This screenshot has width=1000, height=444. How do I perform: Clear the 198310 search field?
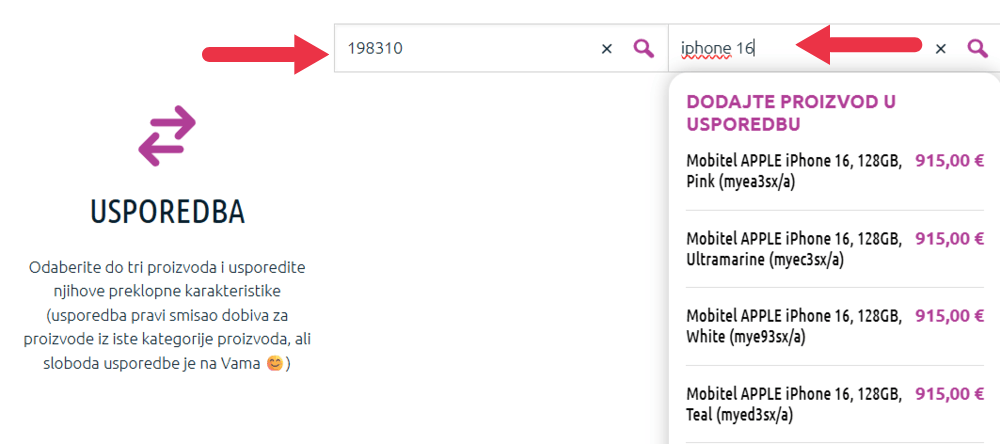(x=606, y=48)
